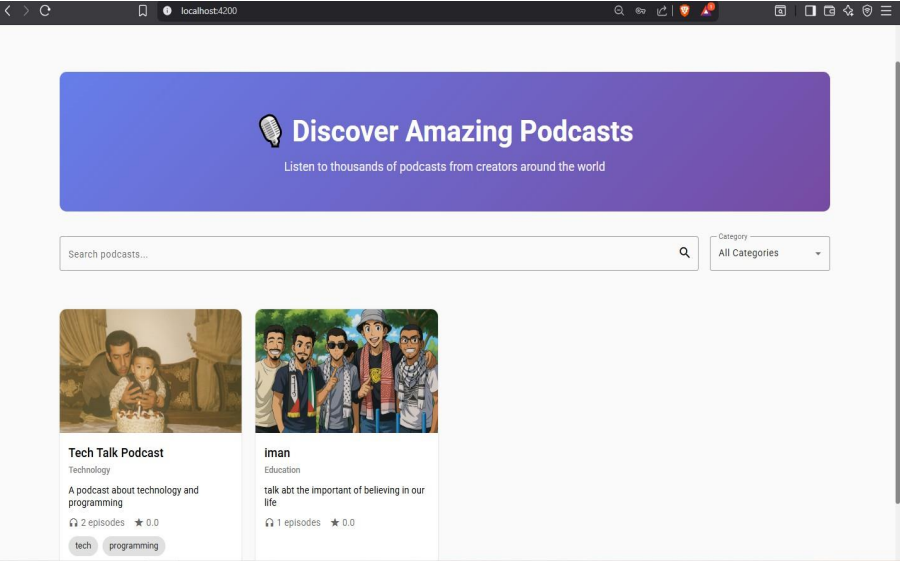Open the Tech Talk Podcast cover image
The image size is (902, 561).
pos(151,371)
